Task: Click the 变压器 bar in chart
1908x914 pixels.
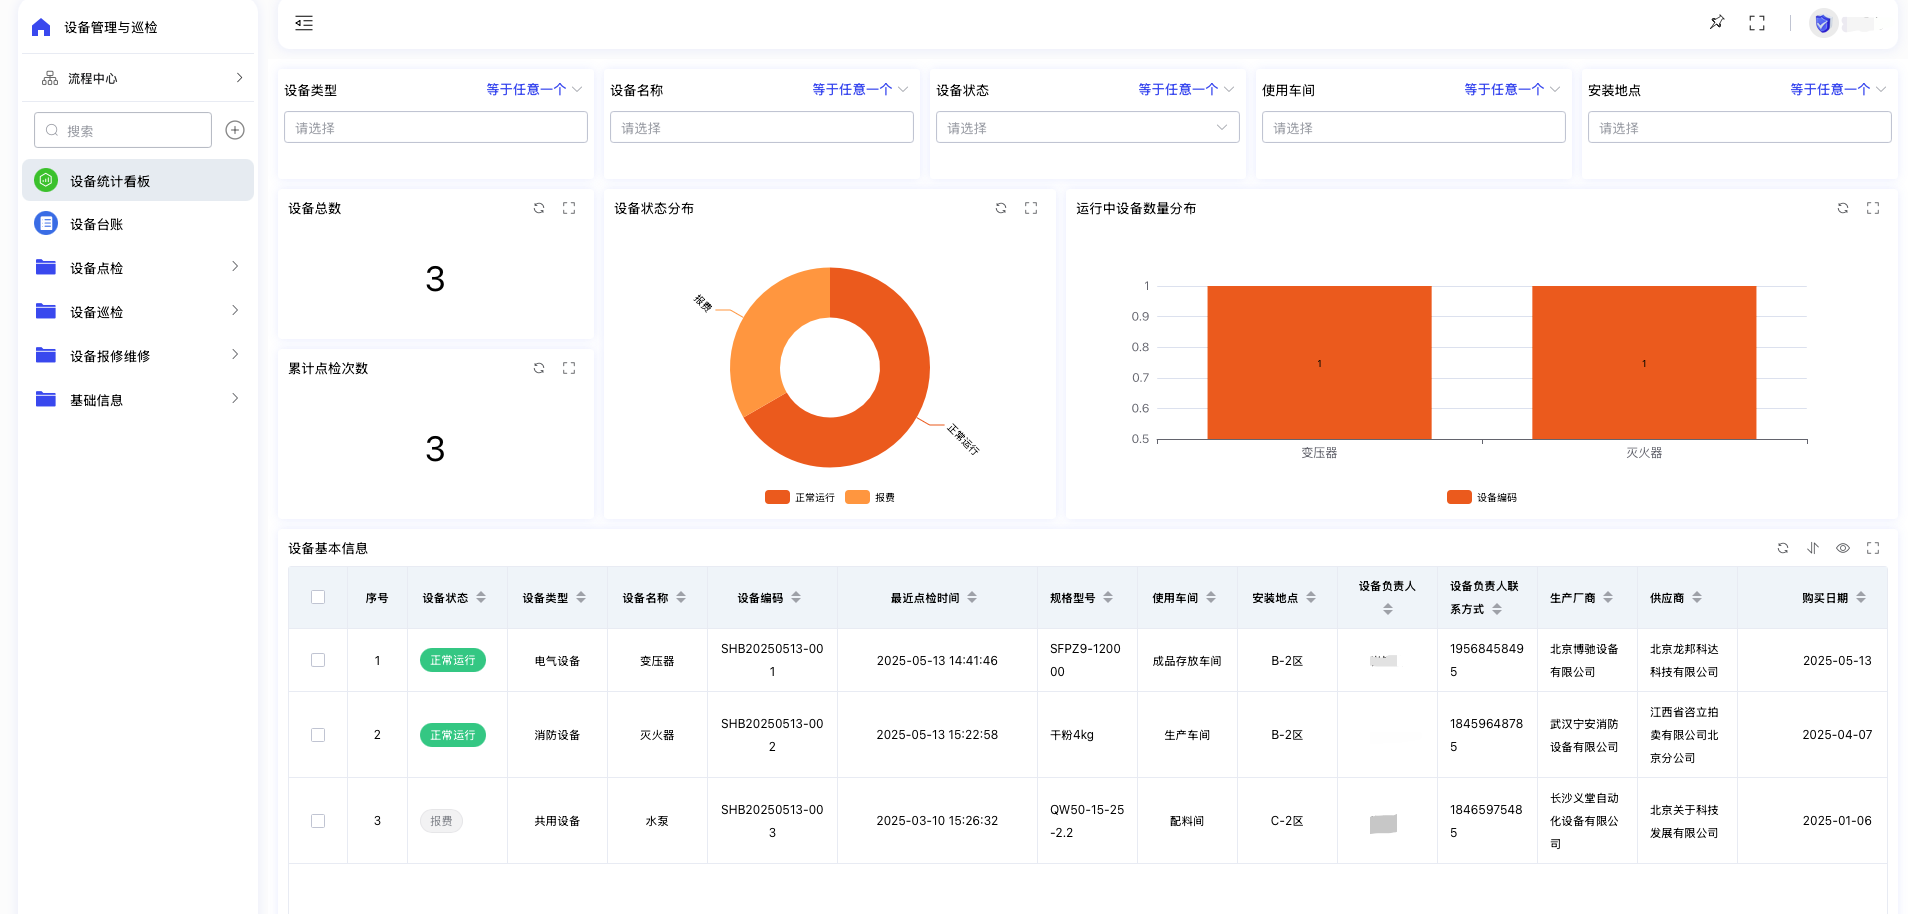Action: (x=1319, y=363)
